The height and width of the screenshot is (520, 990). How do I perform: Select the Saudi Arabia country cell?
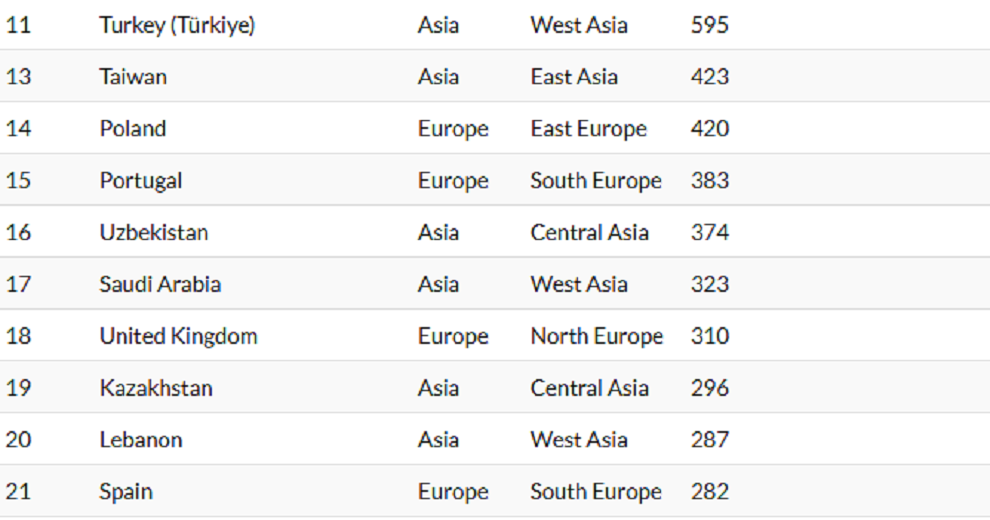pyautogui.click(x=160, y=285)
